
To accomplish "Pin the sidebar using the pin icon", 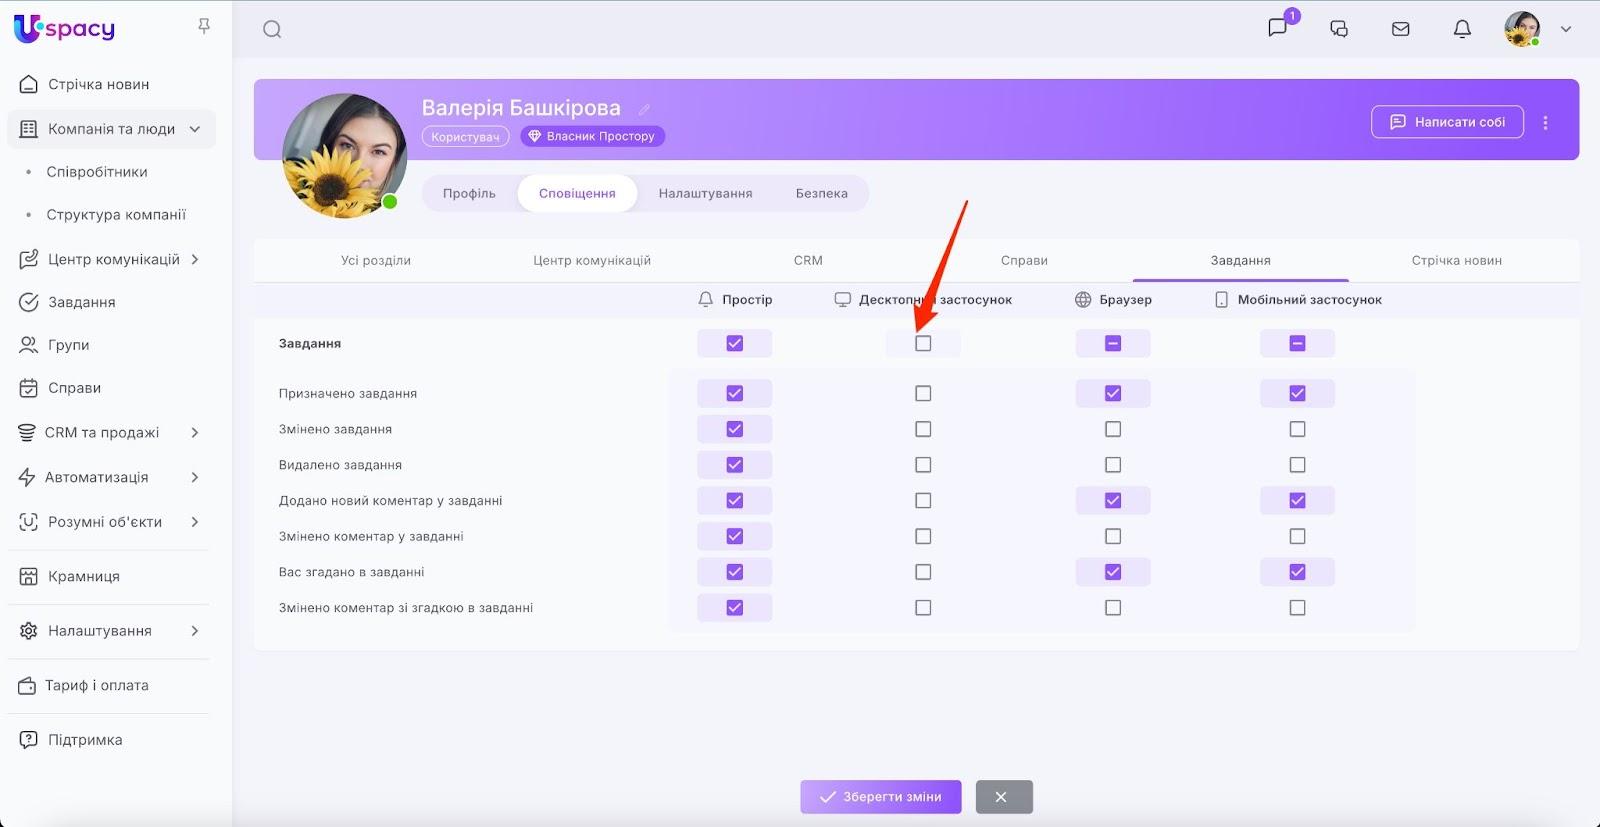I will pos(204,26).
